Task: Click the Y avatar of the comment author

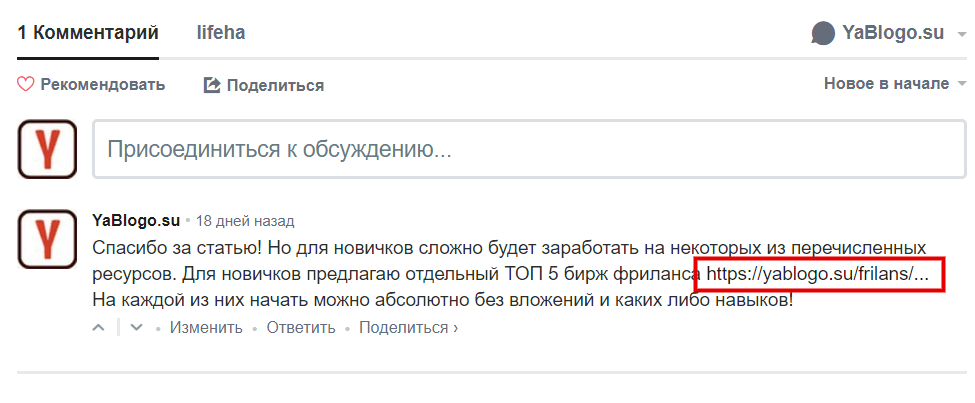Action: pos(47,239)
